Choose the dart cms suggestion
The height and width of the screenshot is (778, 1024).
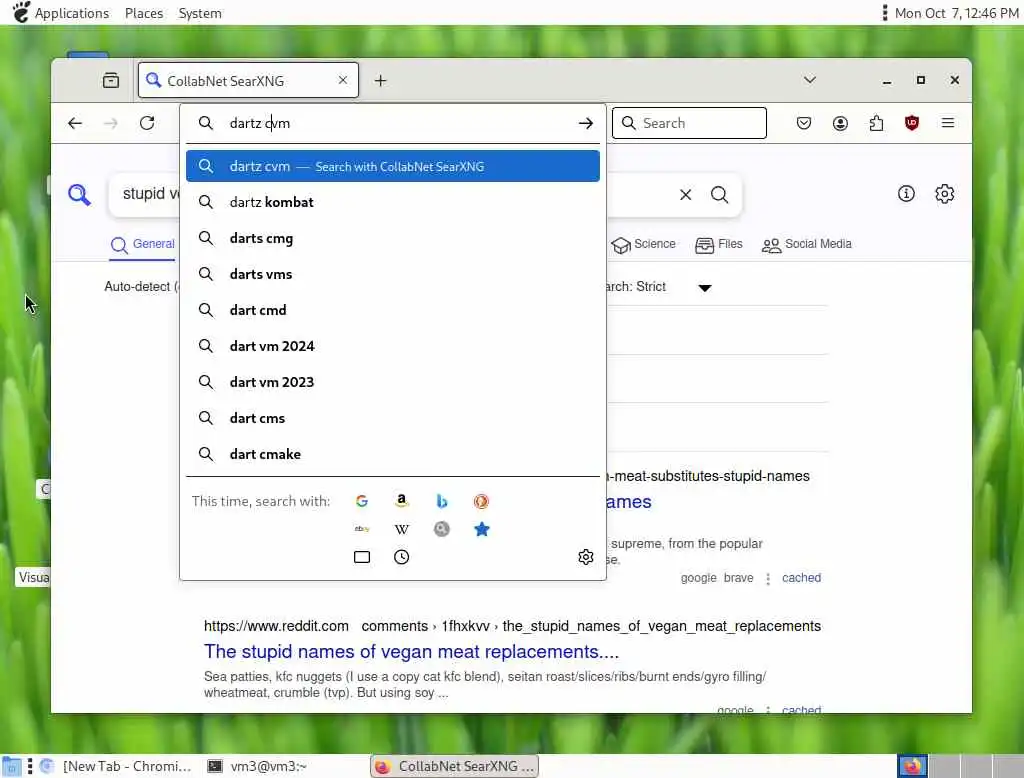(392, 417)
